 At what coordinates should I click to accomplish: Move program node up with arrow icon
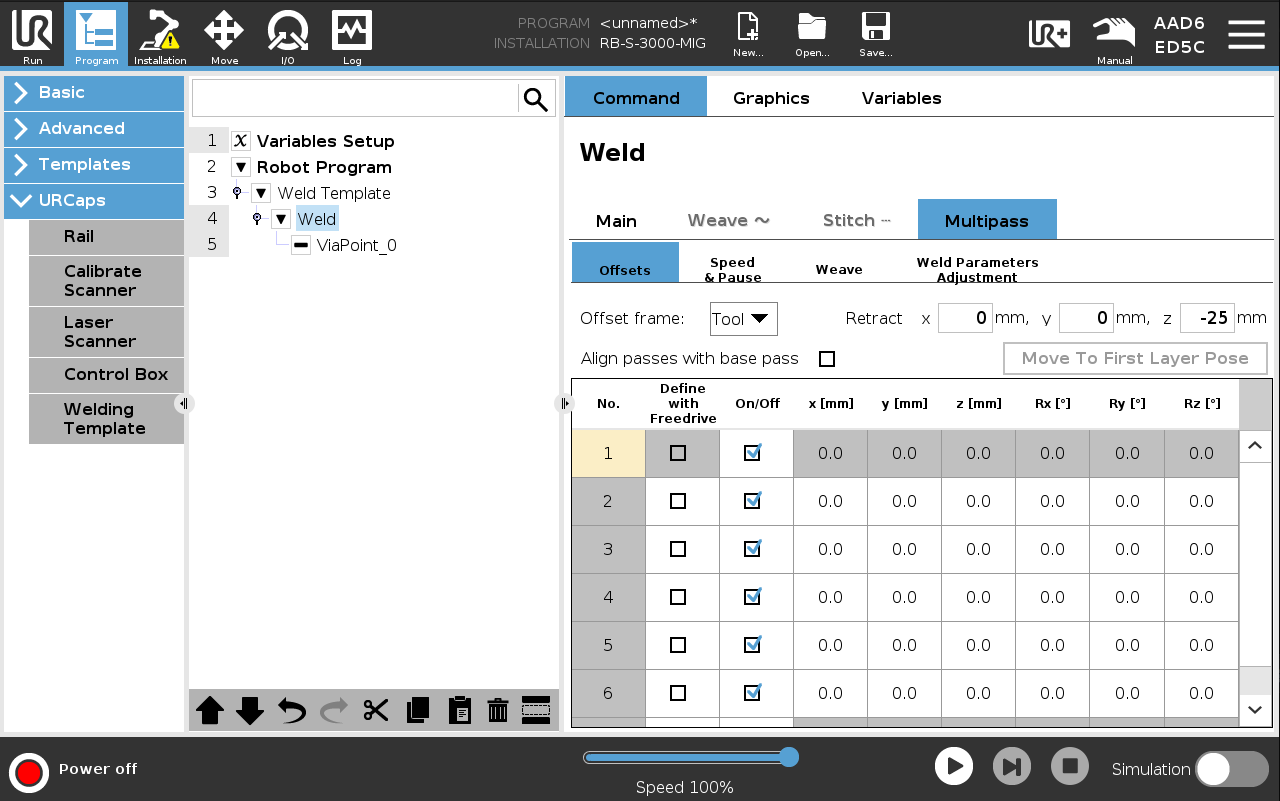coord(210,710)
